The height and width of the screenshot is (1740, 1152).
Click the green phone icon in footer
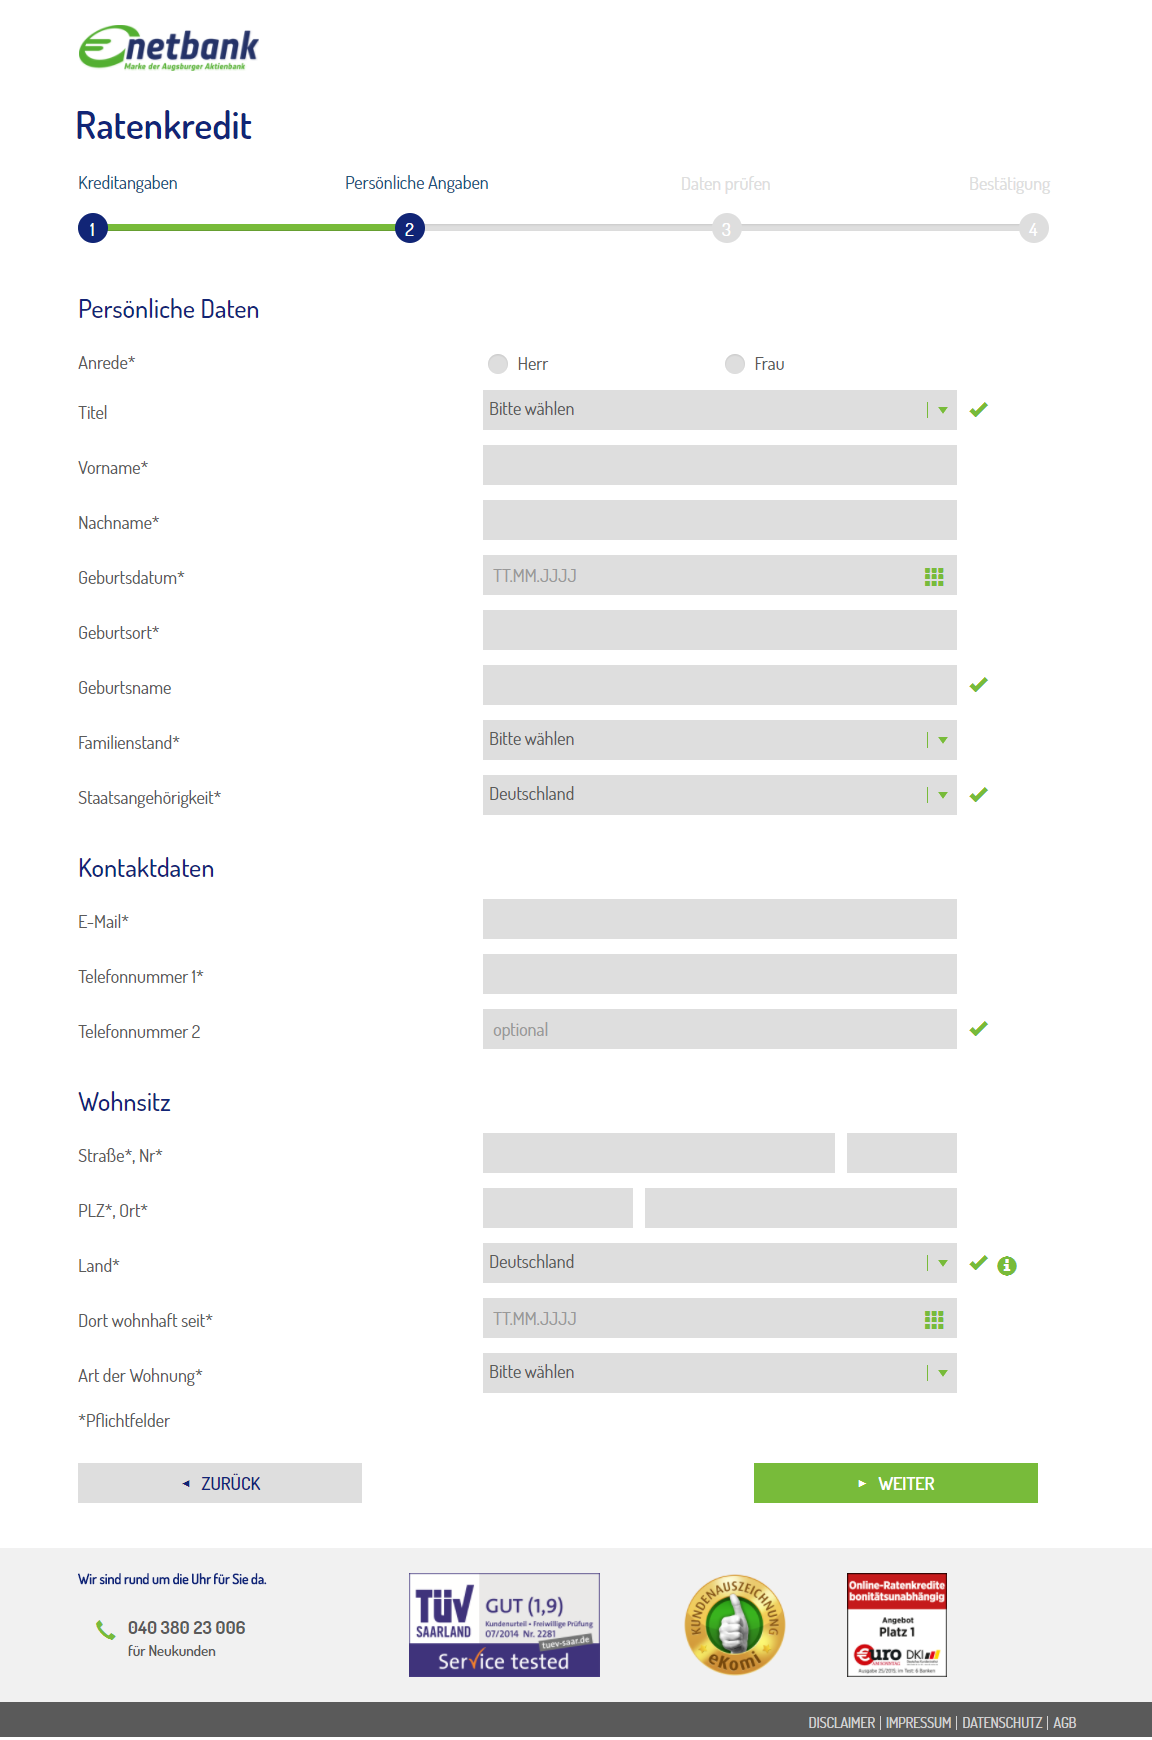pos(105,1629)
